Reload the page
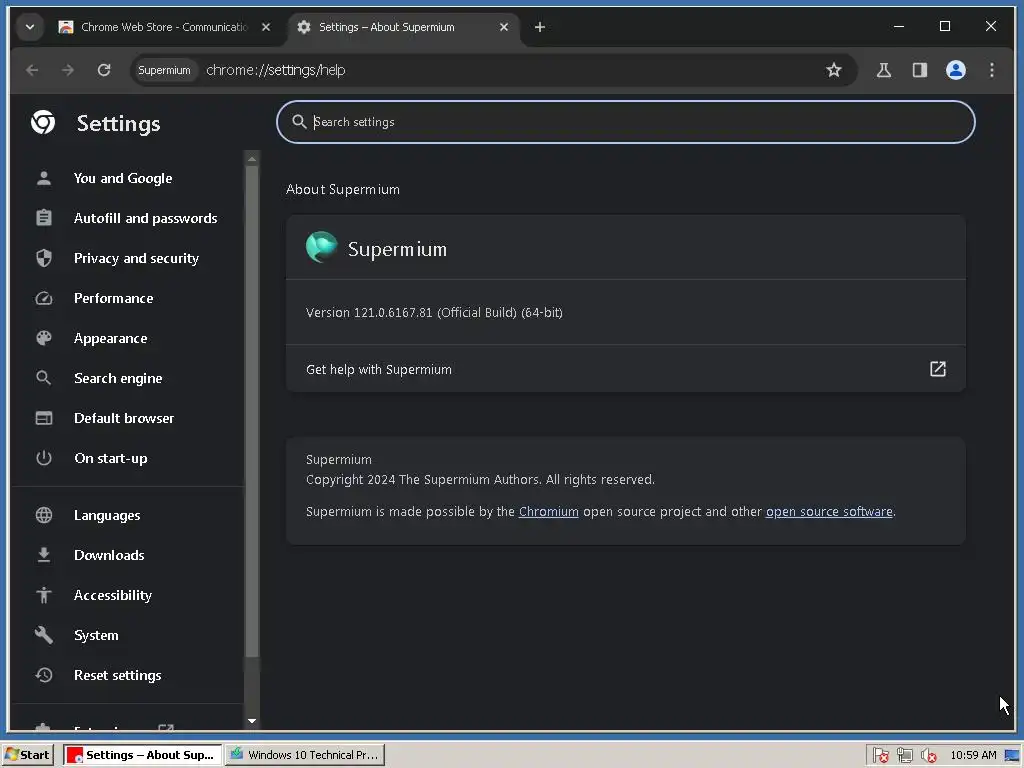 click(104, 70)
